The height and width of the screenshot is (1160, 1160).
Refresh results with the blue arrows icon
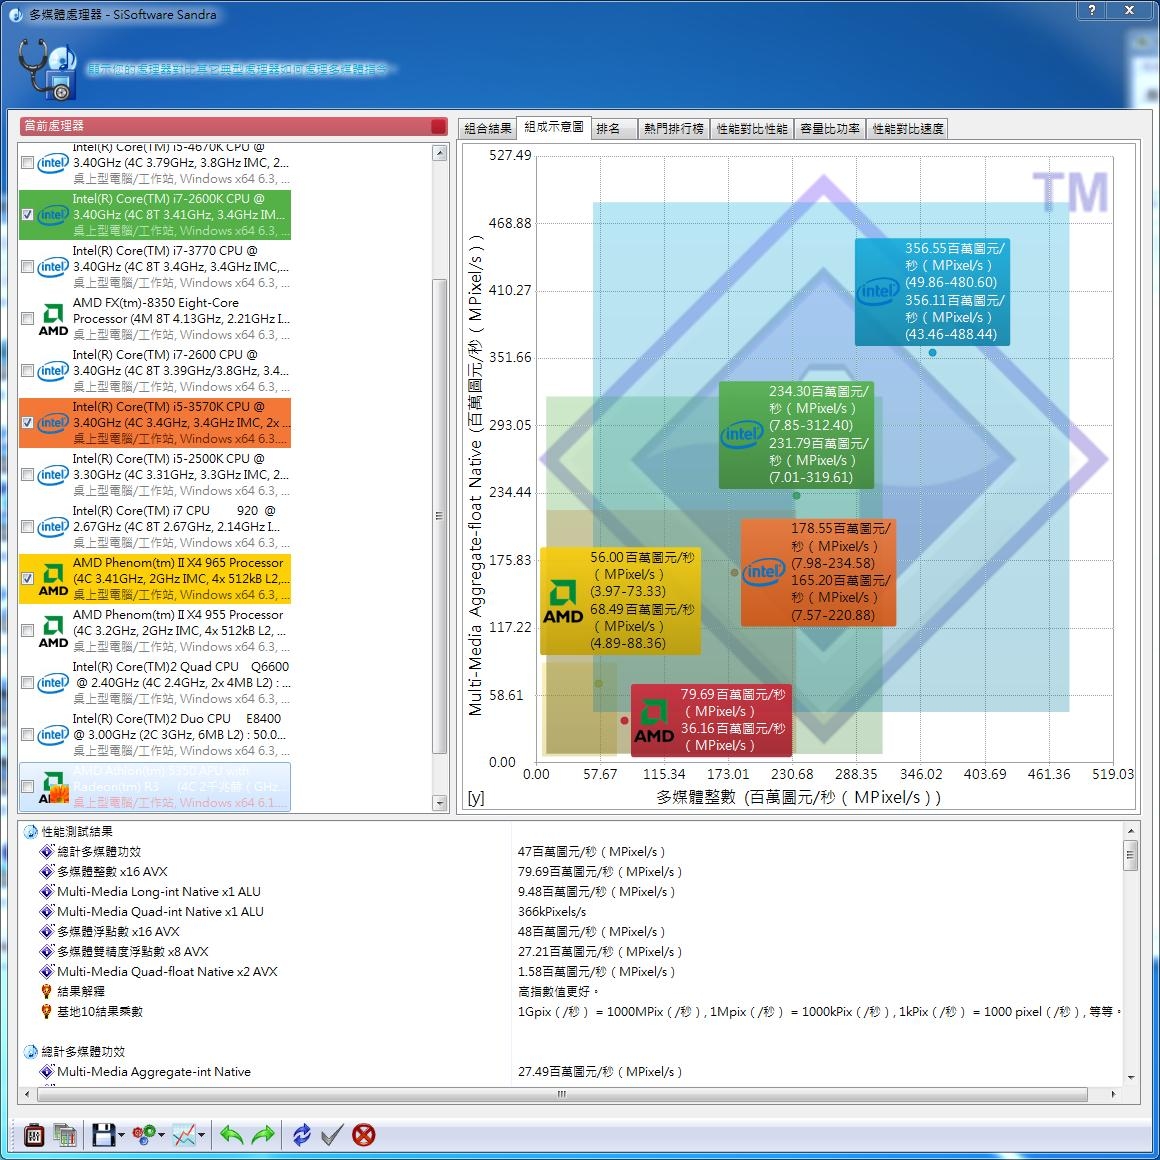click(302, 1134)
